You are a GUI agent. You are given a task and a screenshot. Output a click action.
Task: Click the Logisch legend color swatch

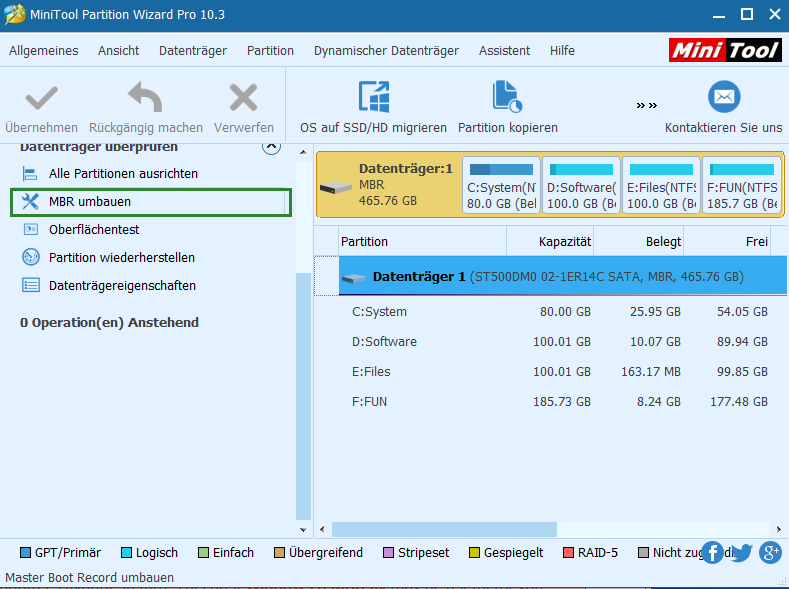pos(126,553)
